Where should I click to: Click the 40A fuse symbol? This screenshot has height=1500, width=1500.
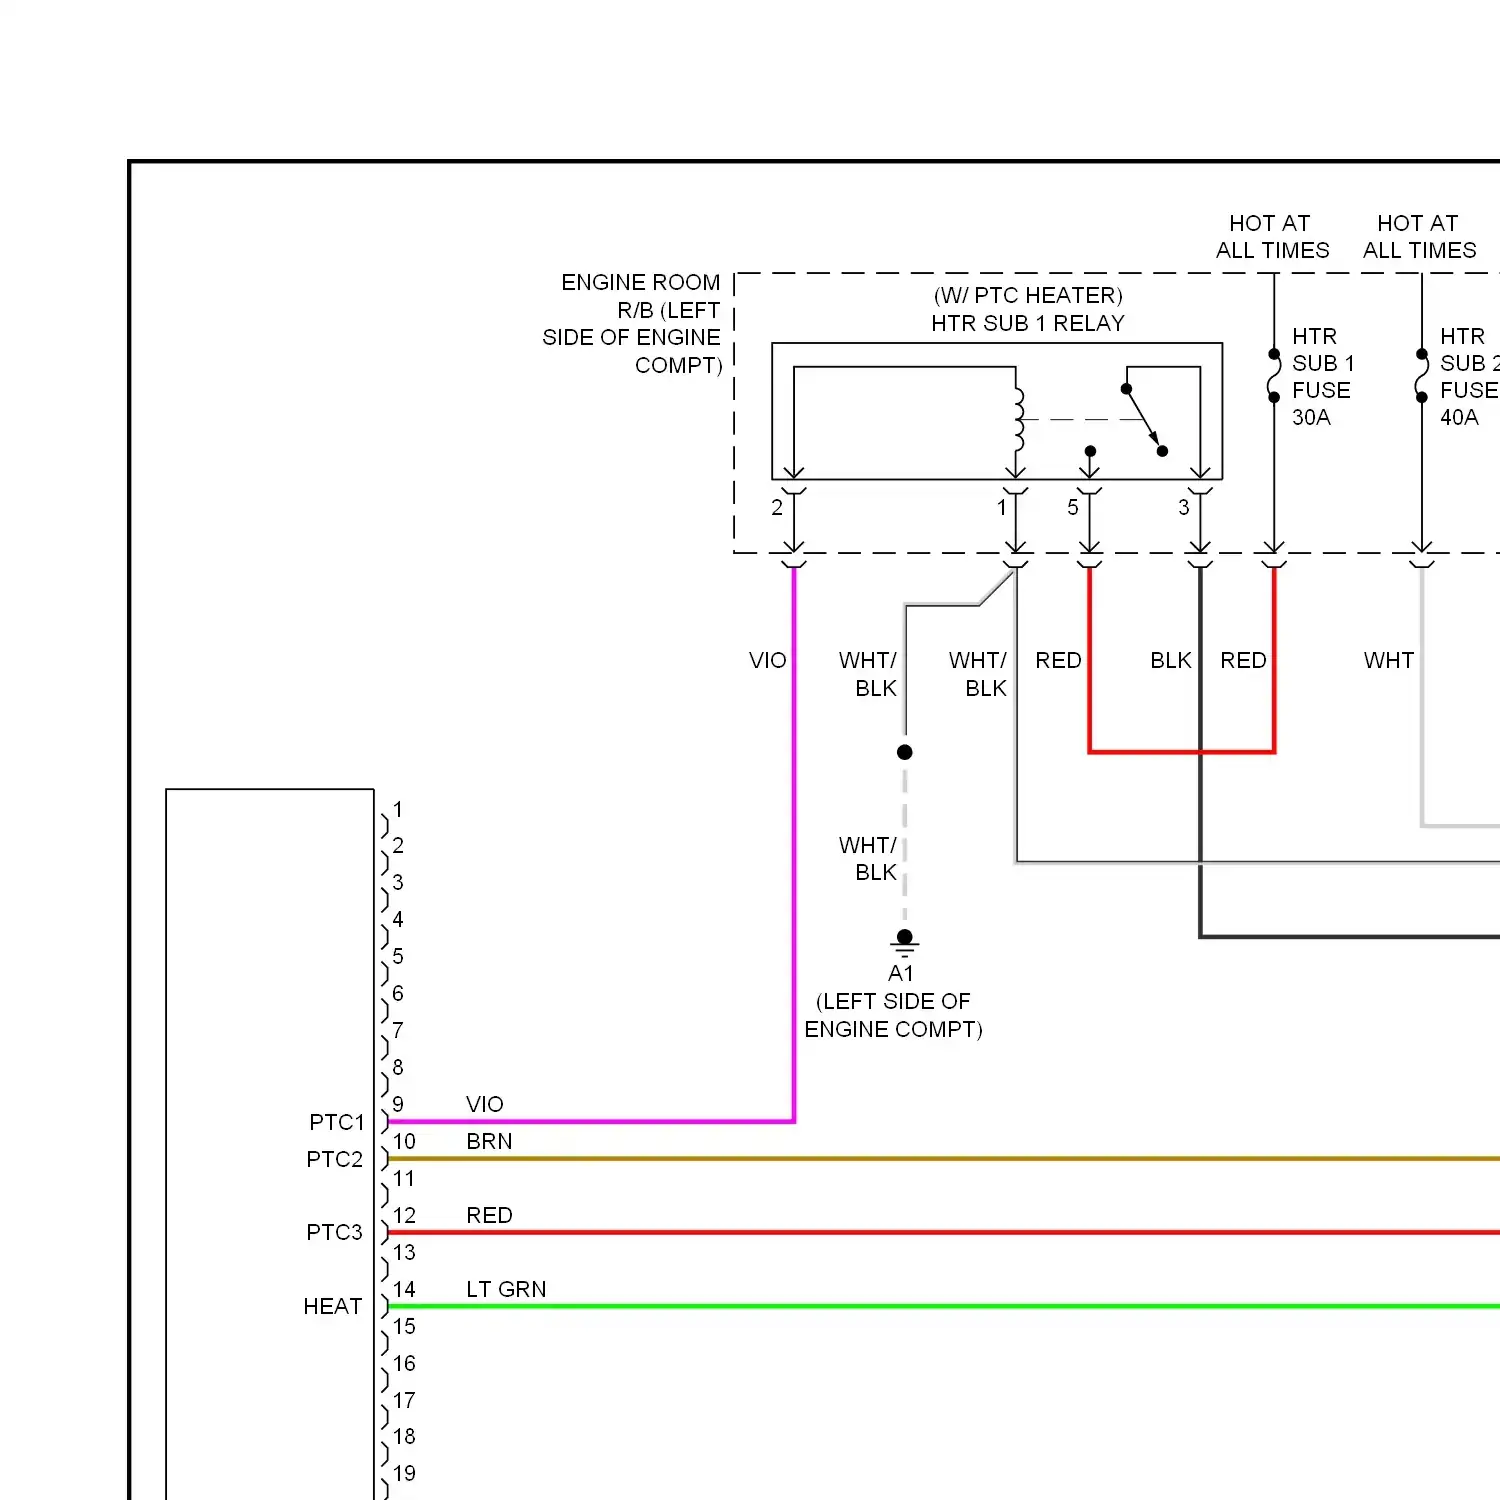1422,376
